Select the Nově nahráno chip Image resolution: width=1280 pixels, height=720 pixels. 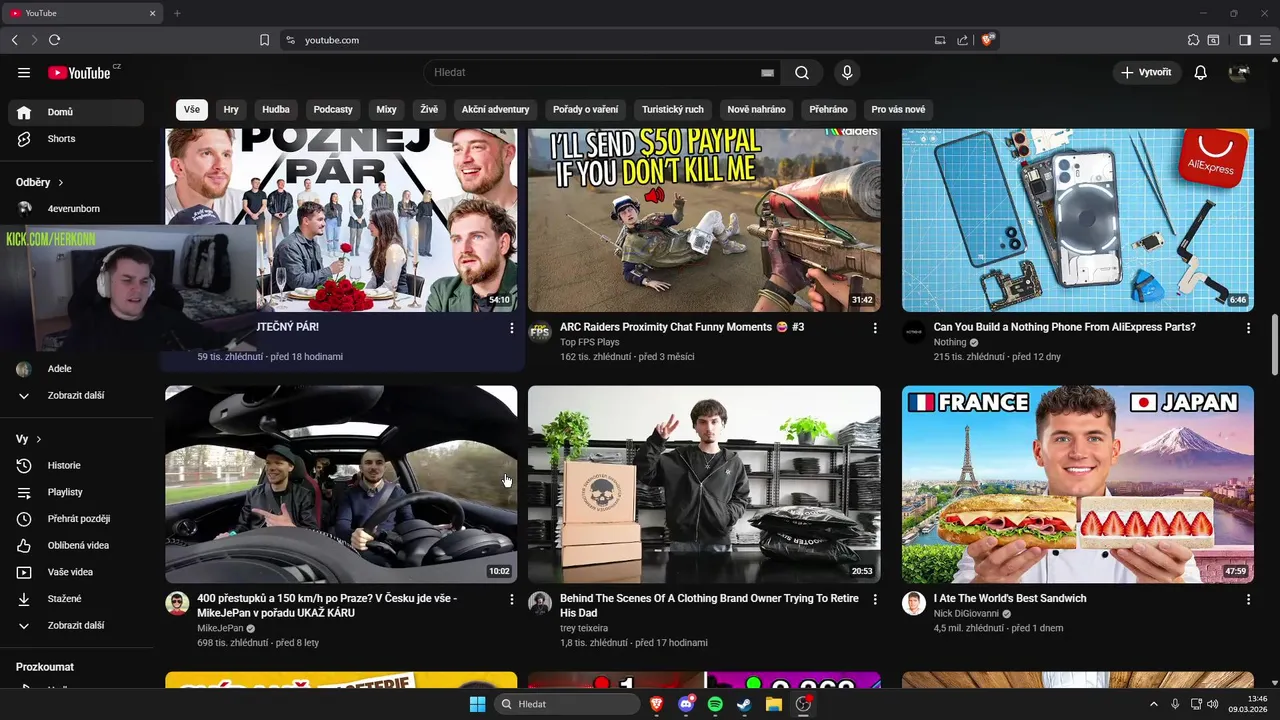pyautogui.click(x=756, y=109)
